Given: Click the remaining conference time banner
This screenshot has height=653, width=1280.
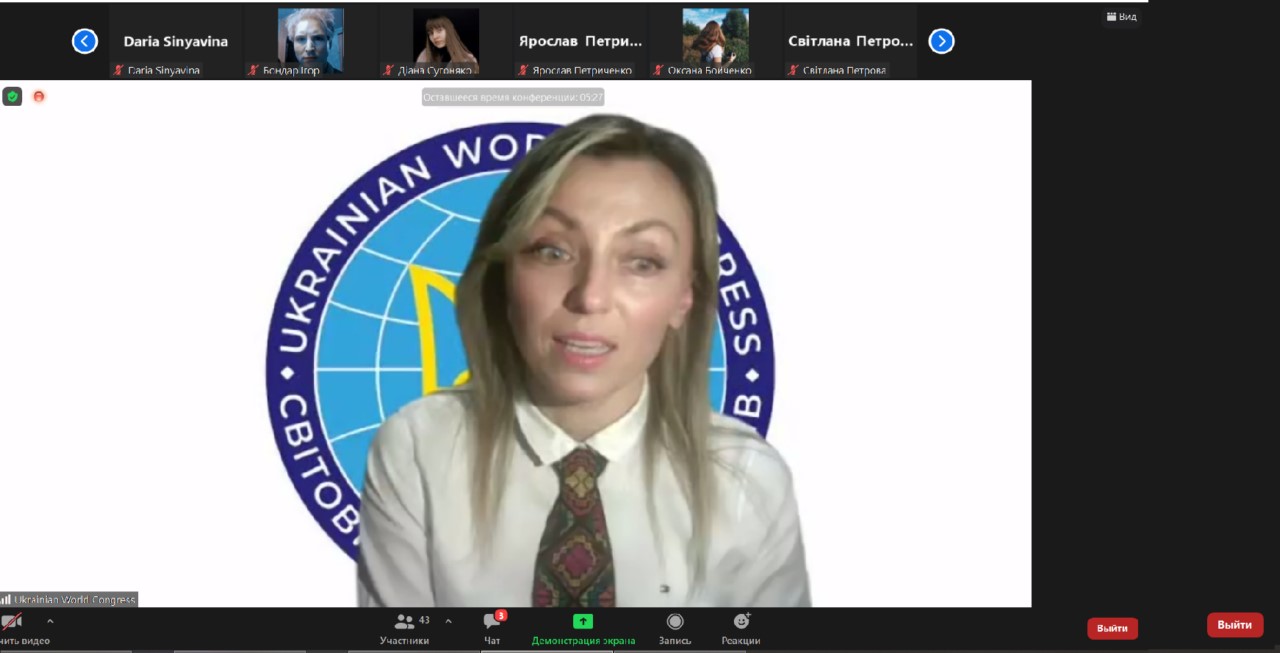Looking at the screenshot, I should pyautogui.click(x=513, y=97).
